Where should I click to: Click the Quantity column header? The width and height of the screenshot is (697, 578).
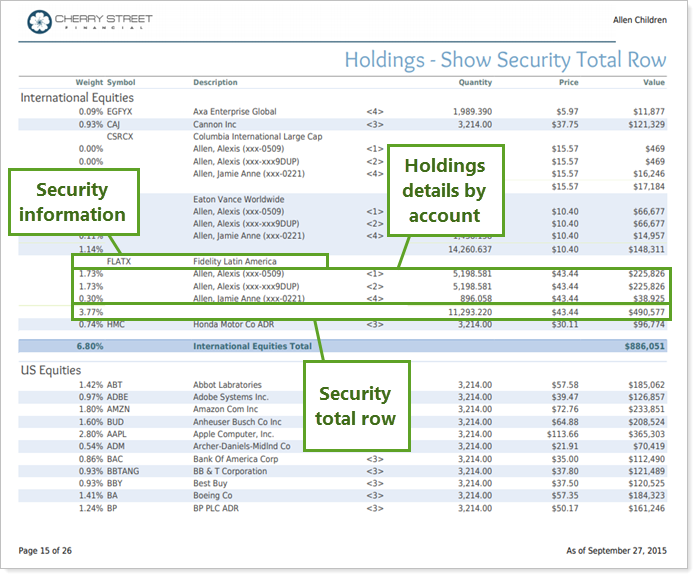click(x=475, y=82)
